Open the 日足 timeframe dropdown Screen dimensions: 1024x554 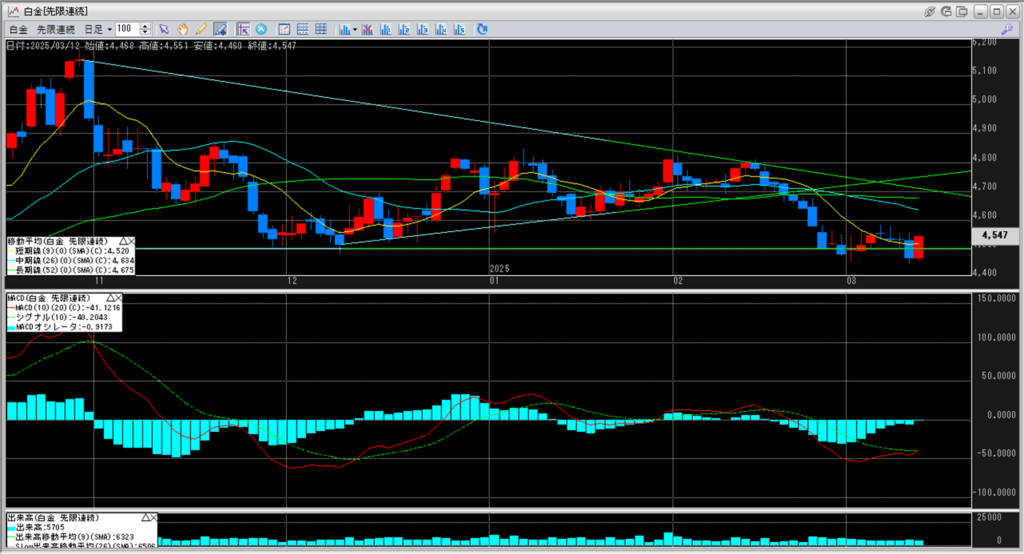[109, 29]
